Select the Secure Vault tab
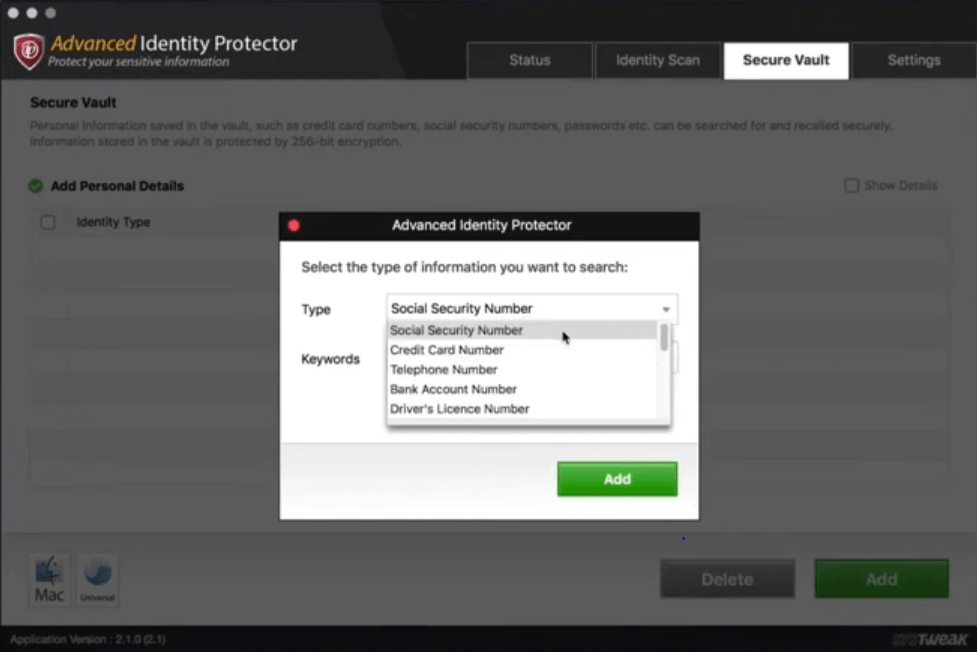Screen dimensions: 977x652 (x=786, y=60)
